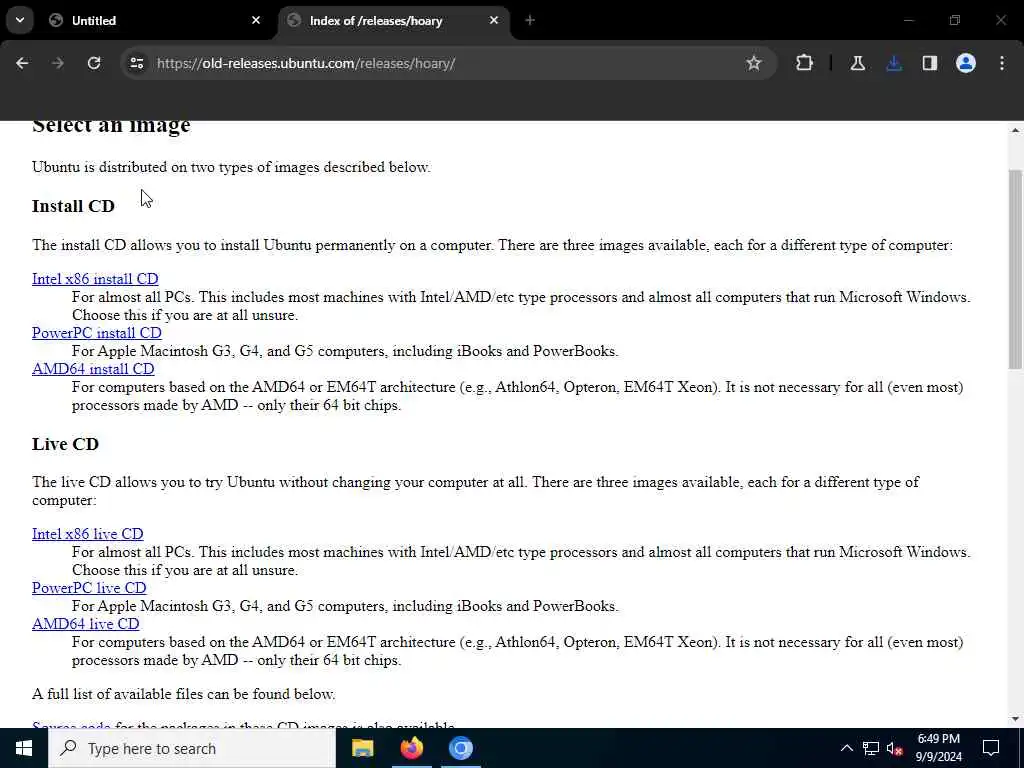Expand the tab search dropdown

pos(20,20)
